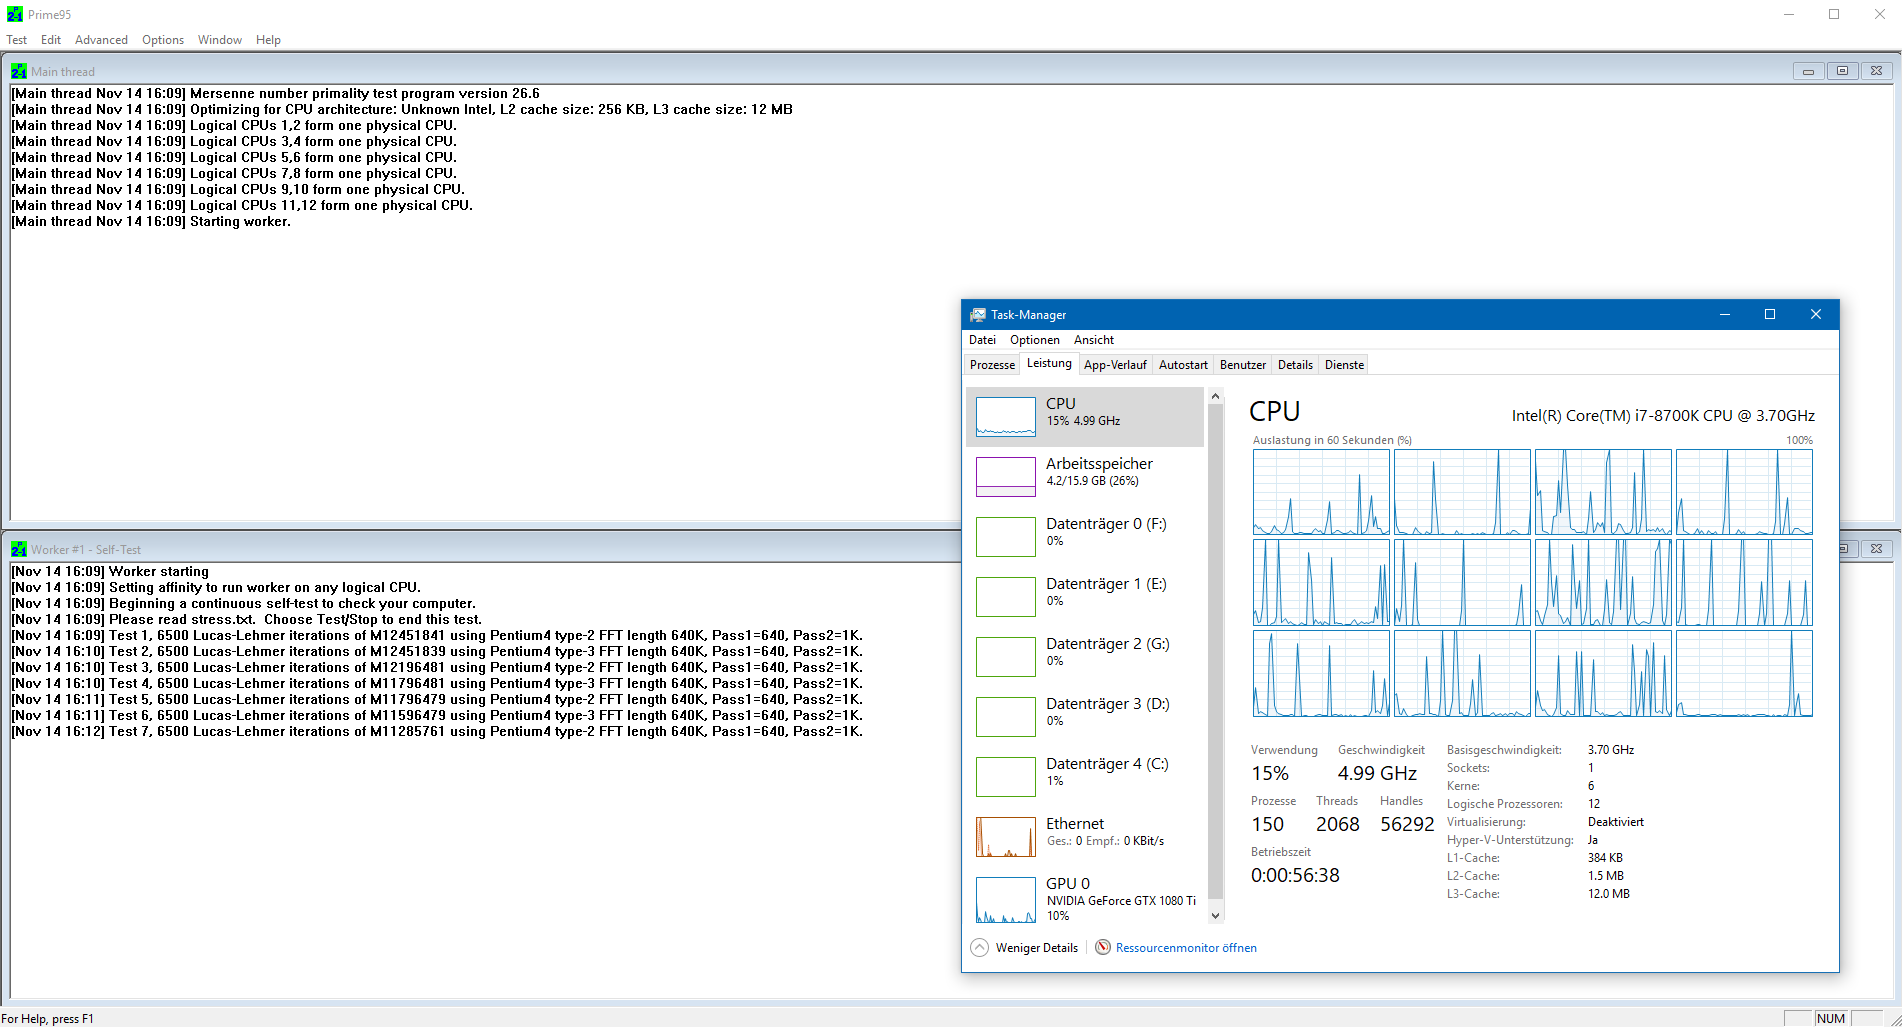Click the Virtualisierung value Deaktiviert
This screenshot has width=1902, height=1027.
click(1615, 822)
